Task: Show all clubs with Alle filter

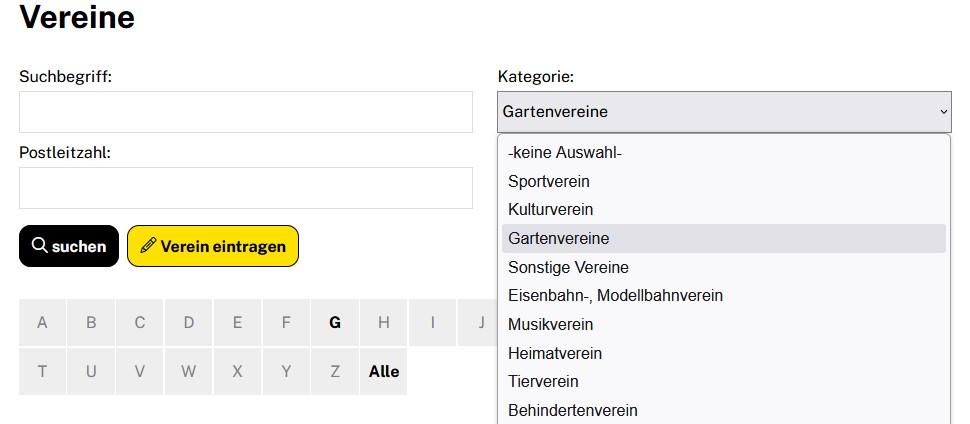Action: coord(384,371)
